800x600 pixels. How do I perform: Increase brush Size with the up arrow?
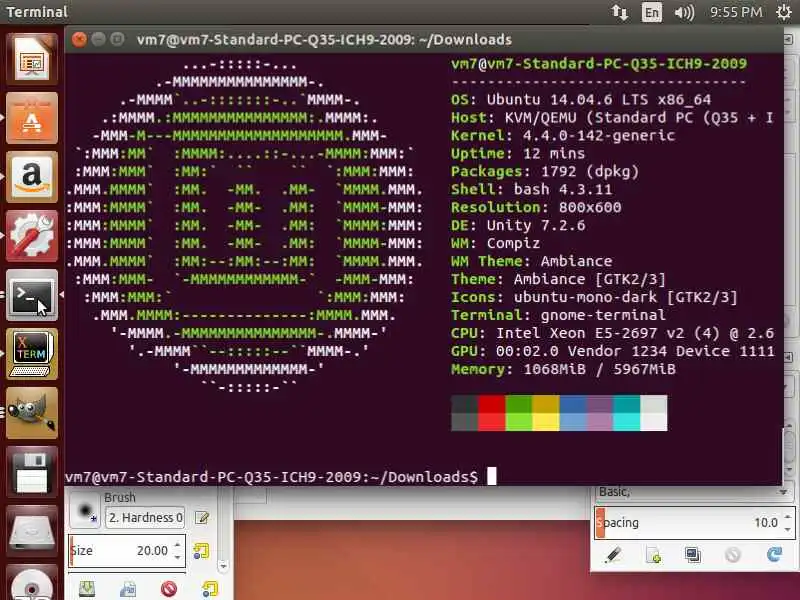(178, 544)
